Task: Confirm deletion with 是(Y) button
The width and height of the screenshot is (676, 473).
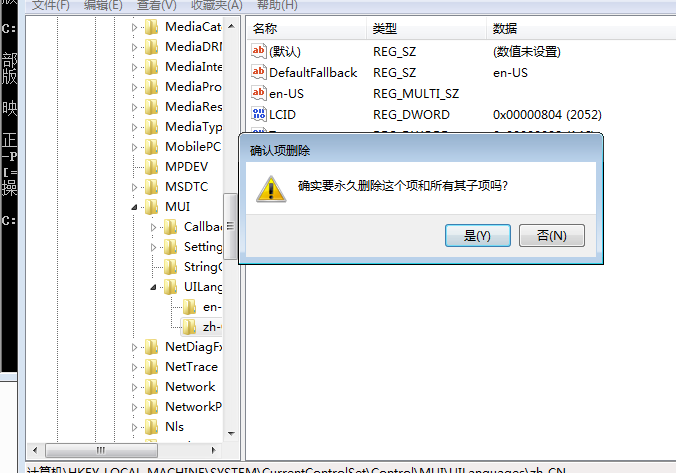Action: click(x=478, y=235)
